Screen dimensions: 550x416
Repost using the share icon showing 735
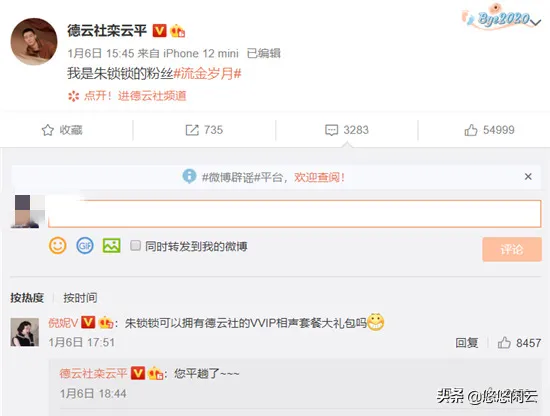click(x=204, y=130)
